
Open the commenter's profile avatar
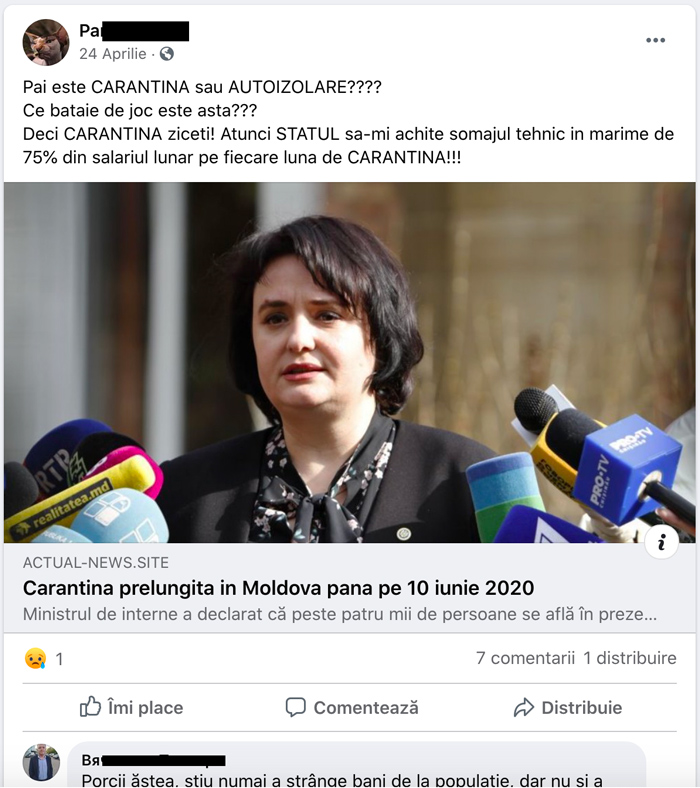41,762
